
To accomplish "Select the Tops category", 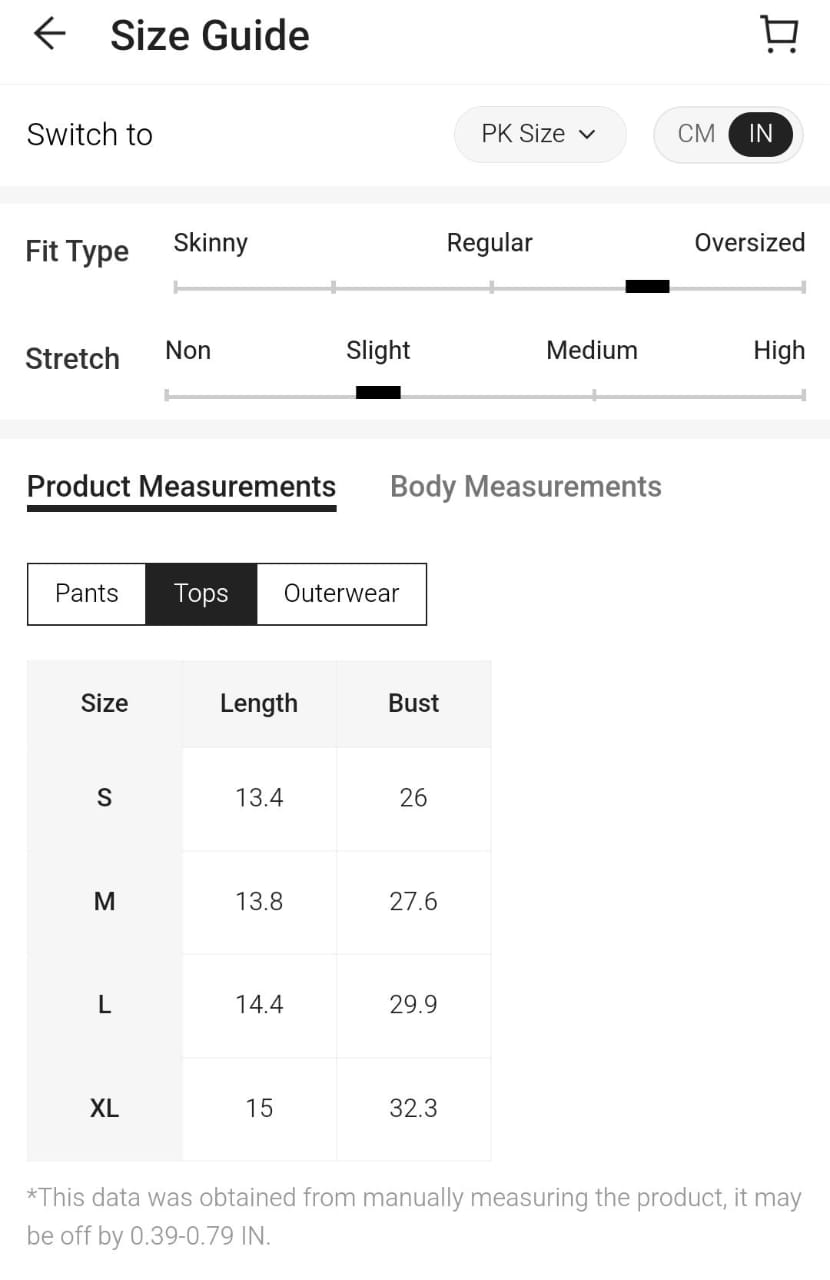I will pyautogui.click(x=201, y=594).
